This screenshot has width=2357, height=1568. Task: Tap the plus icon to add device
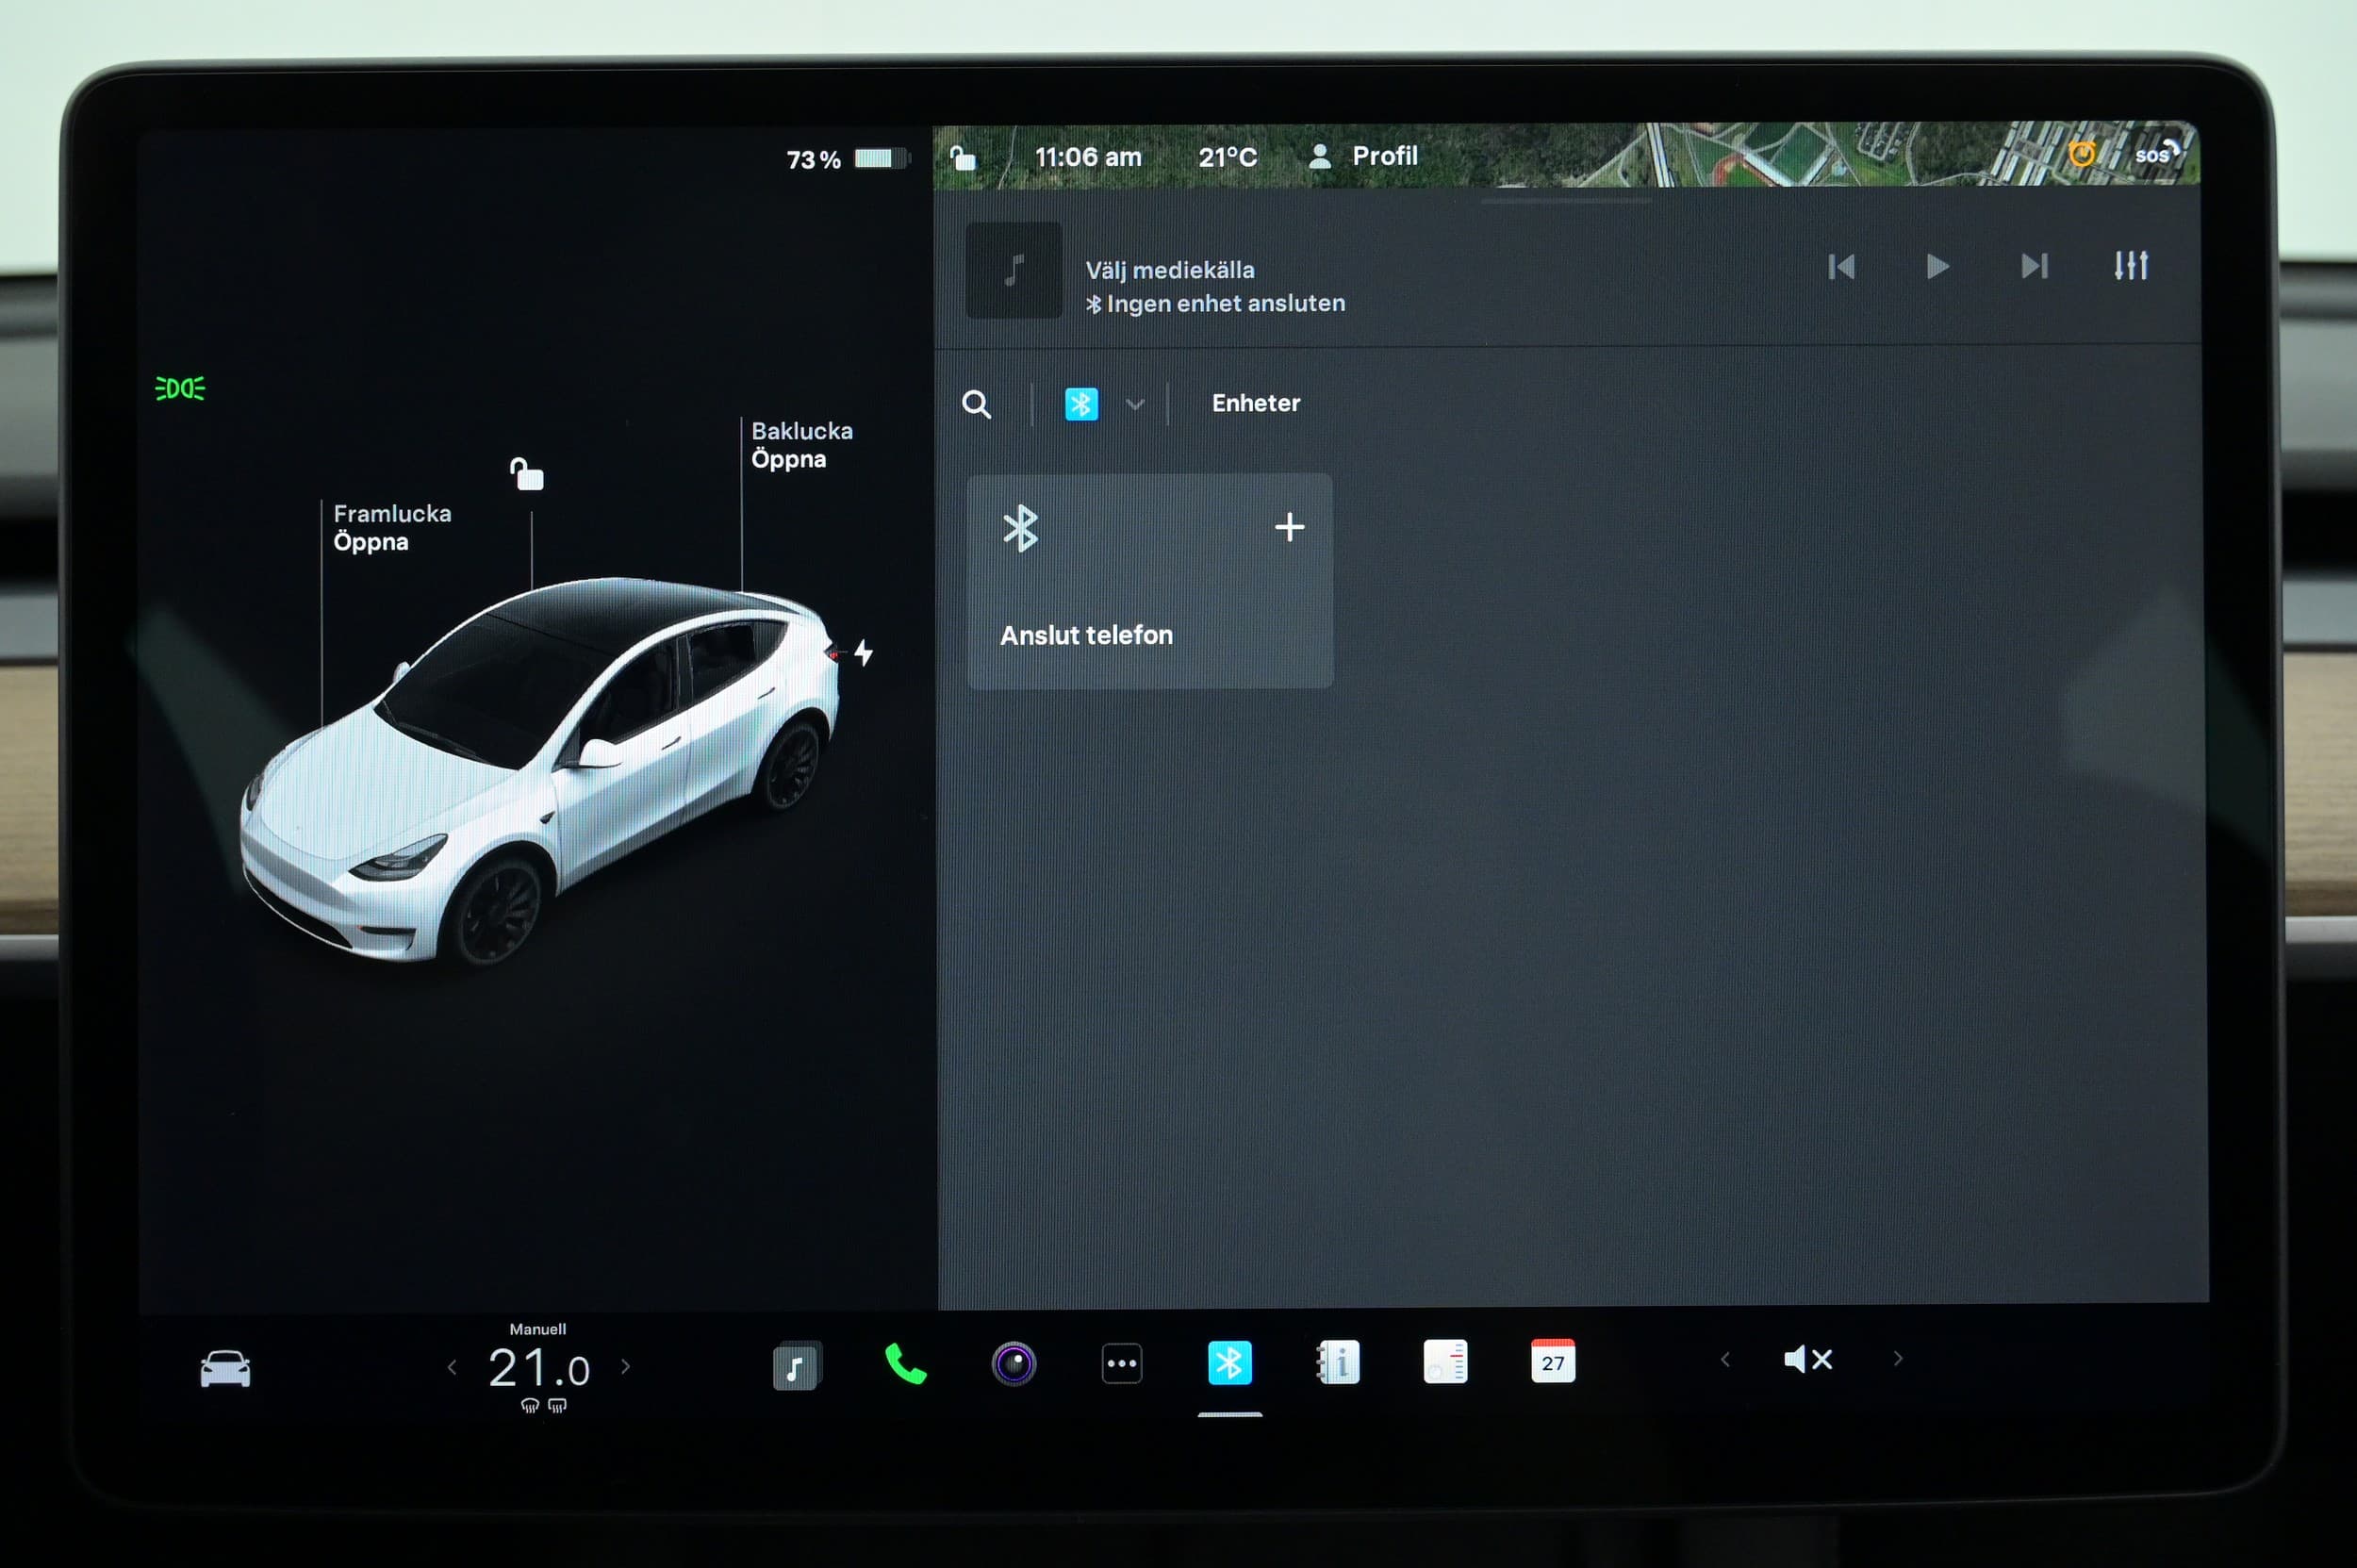click(1290, 527)
